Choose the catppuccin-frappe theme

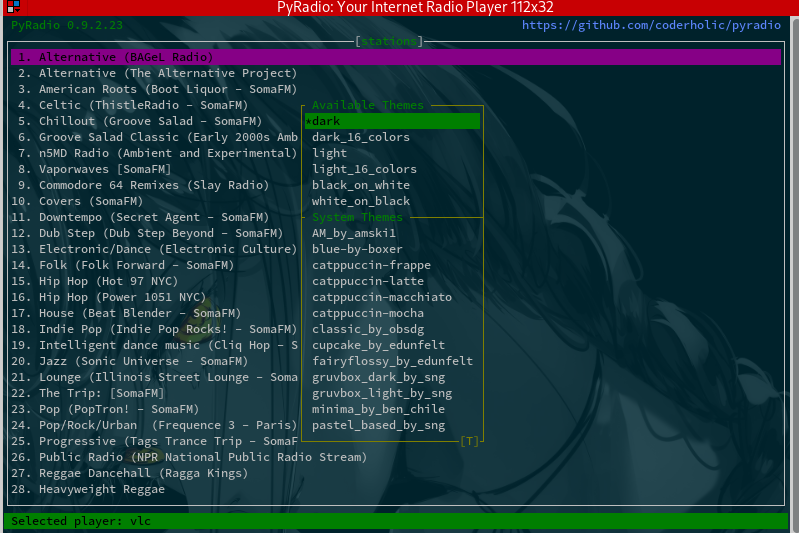tap(371, 265)
